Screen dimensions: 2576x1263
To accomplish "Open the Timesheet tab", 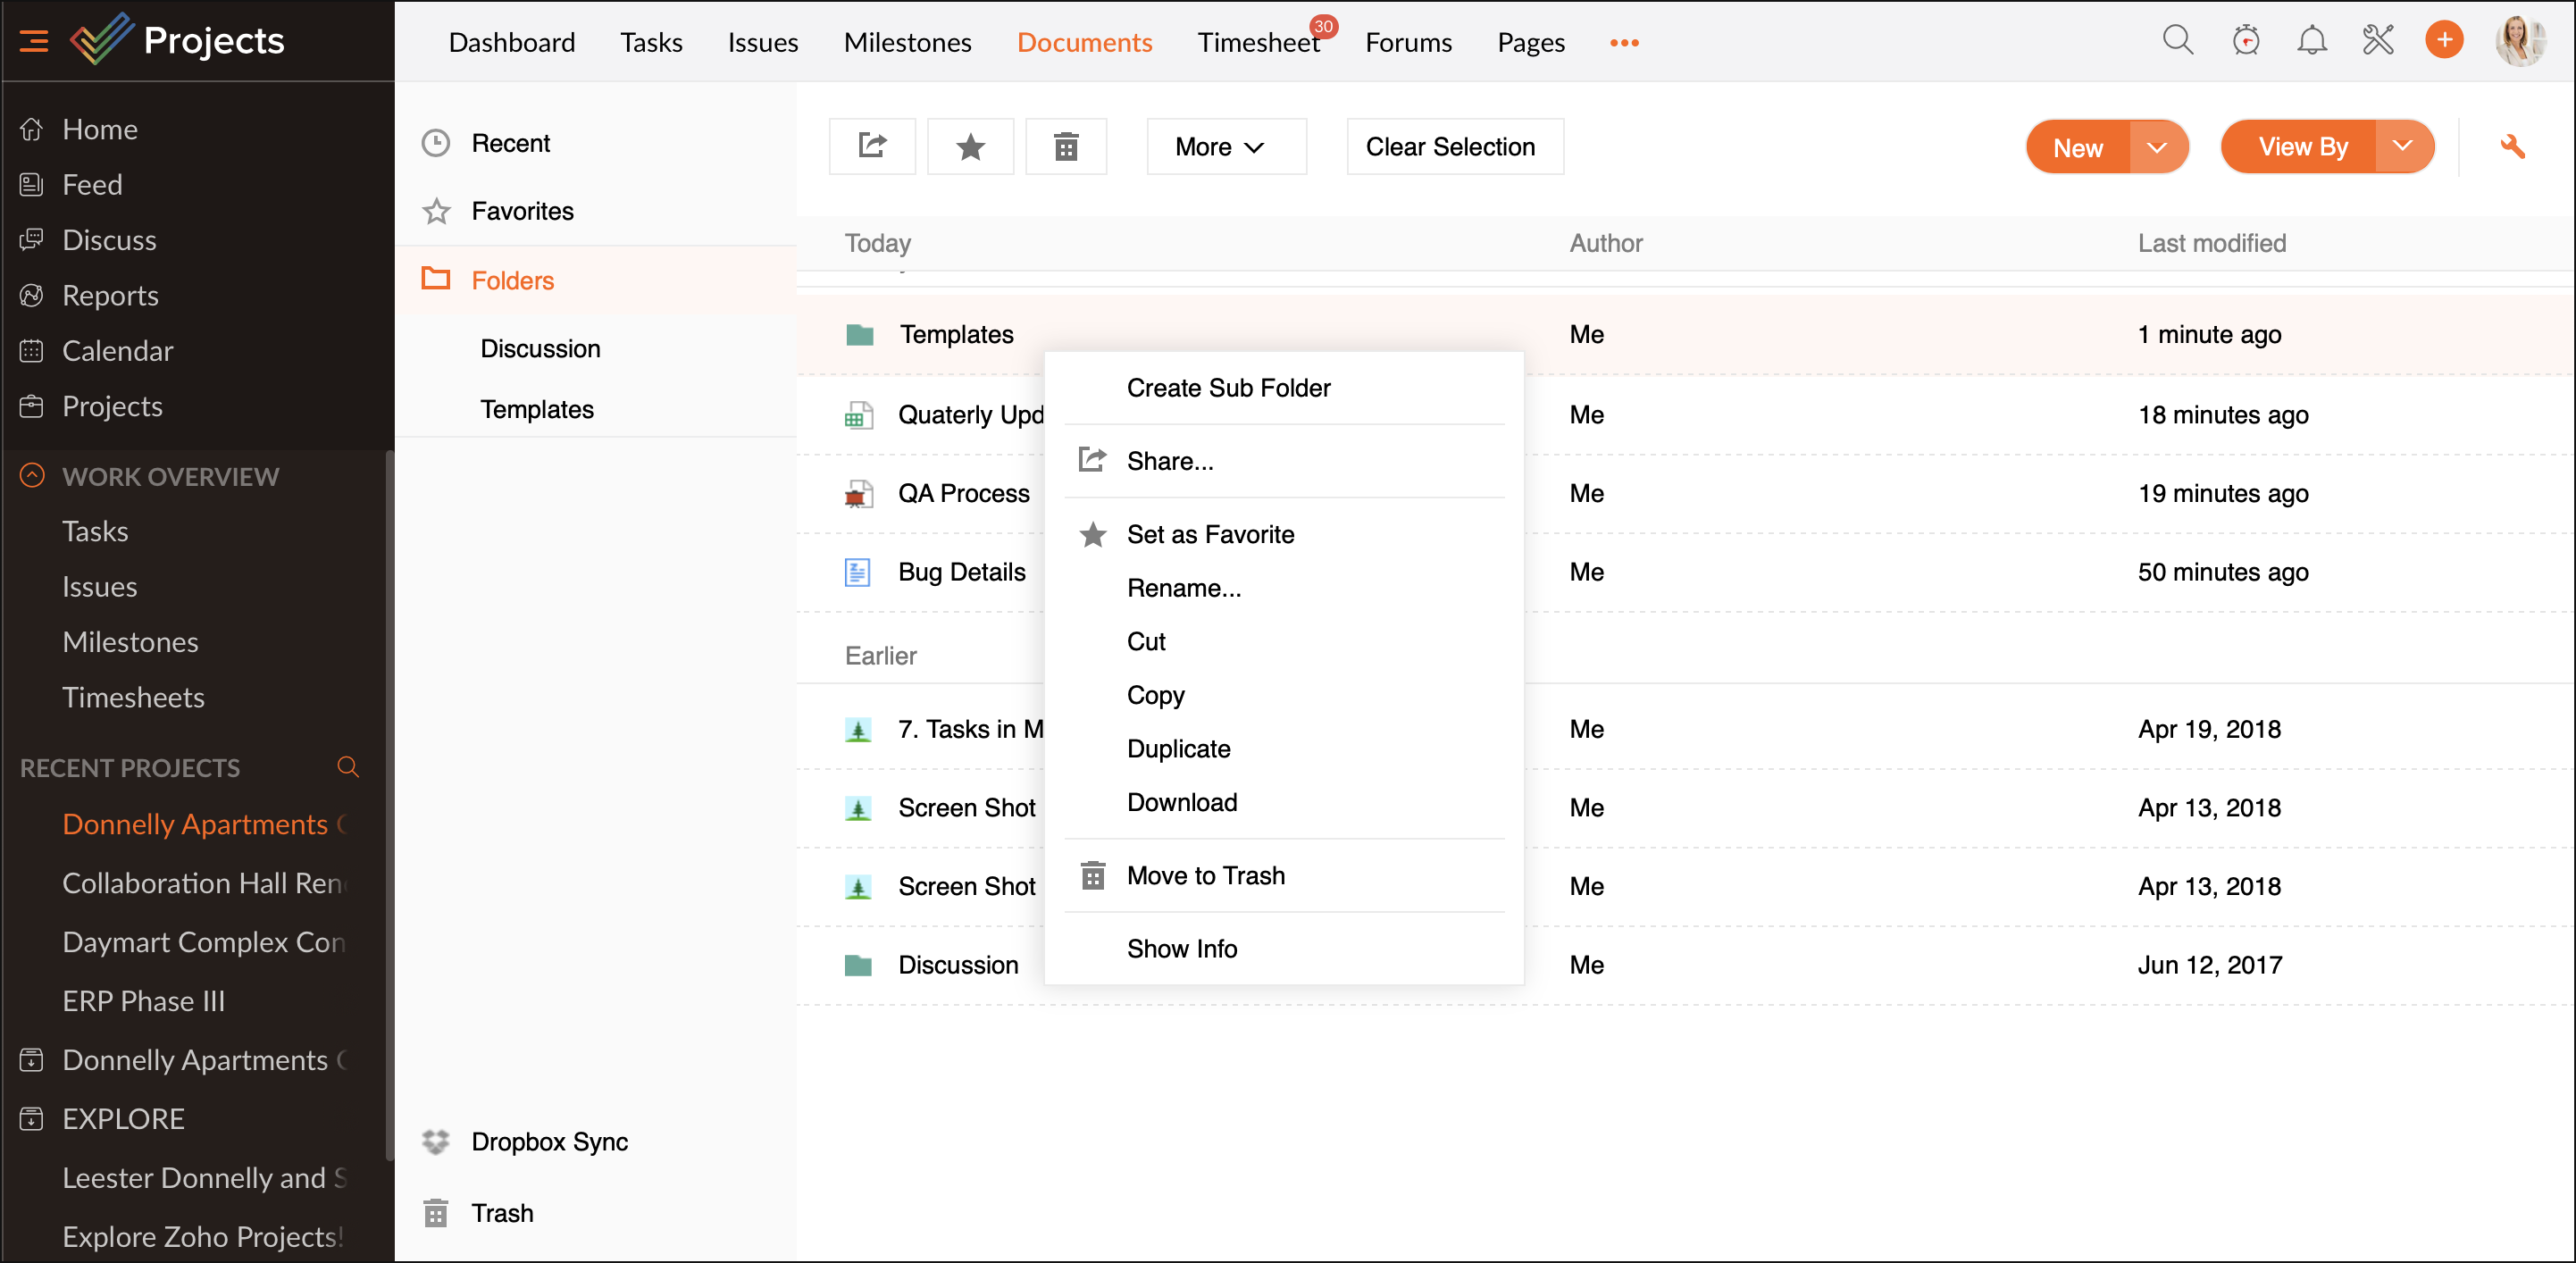I will pyautogui.click(x=1258, y=42).
